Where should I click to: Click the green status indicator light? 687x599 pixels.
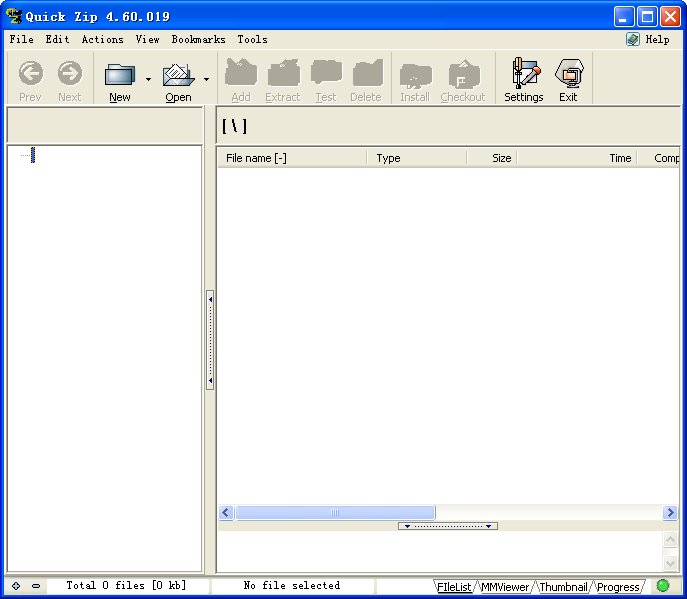(662, 586)
